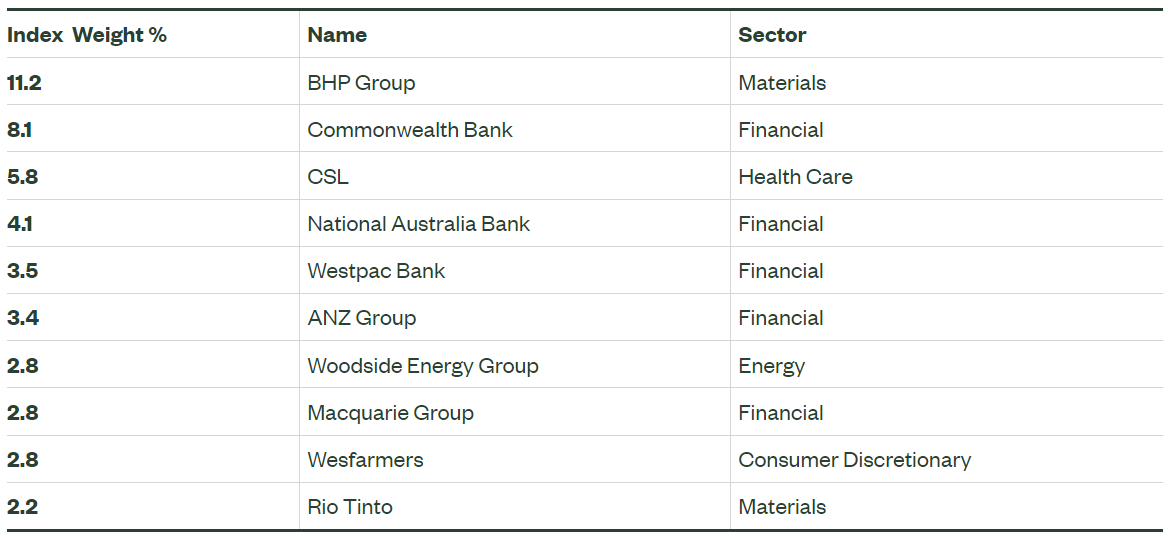Click the CSL name cell
This screenshot has height=537, width=1171.
[x=328, y=177]
